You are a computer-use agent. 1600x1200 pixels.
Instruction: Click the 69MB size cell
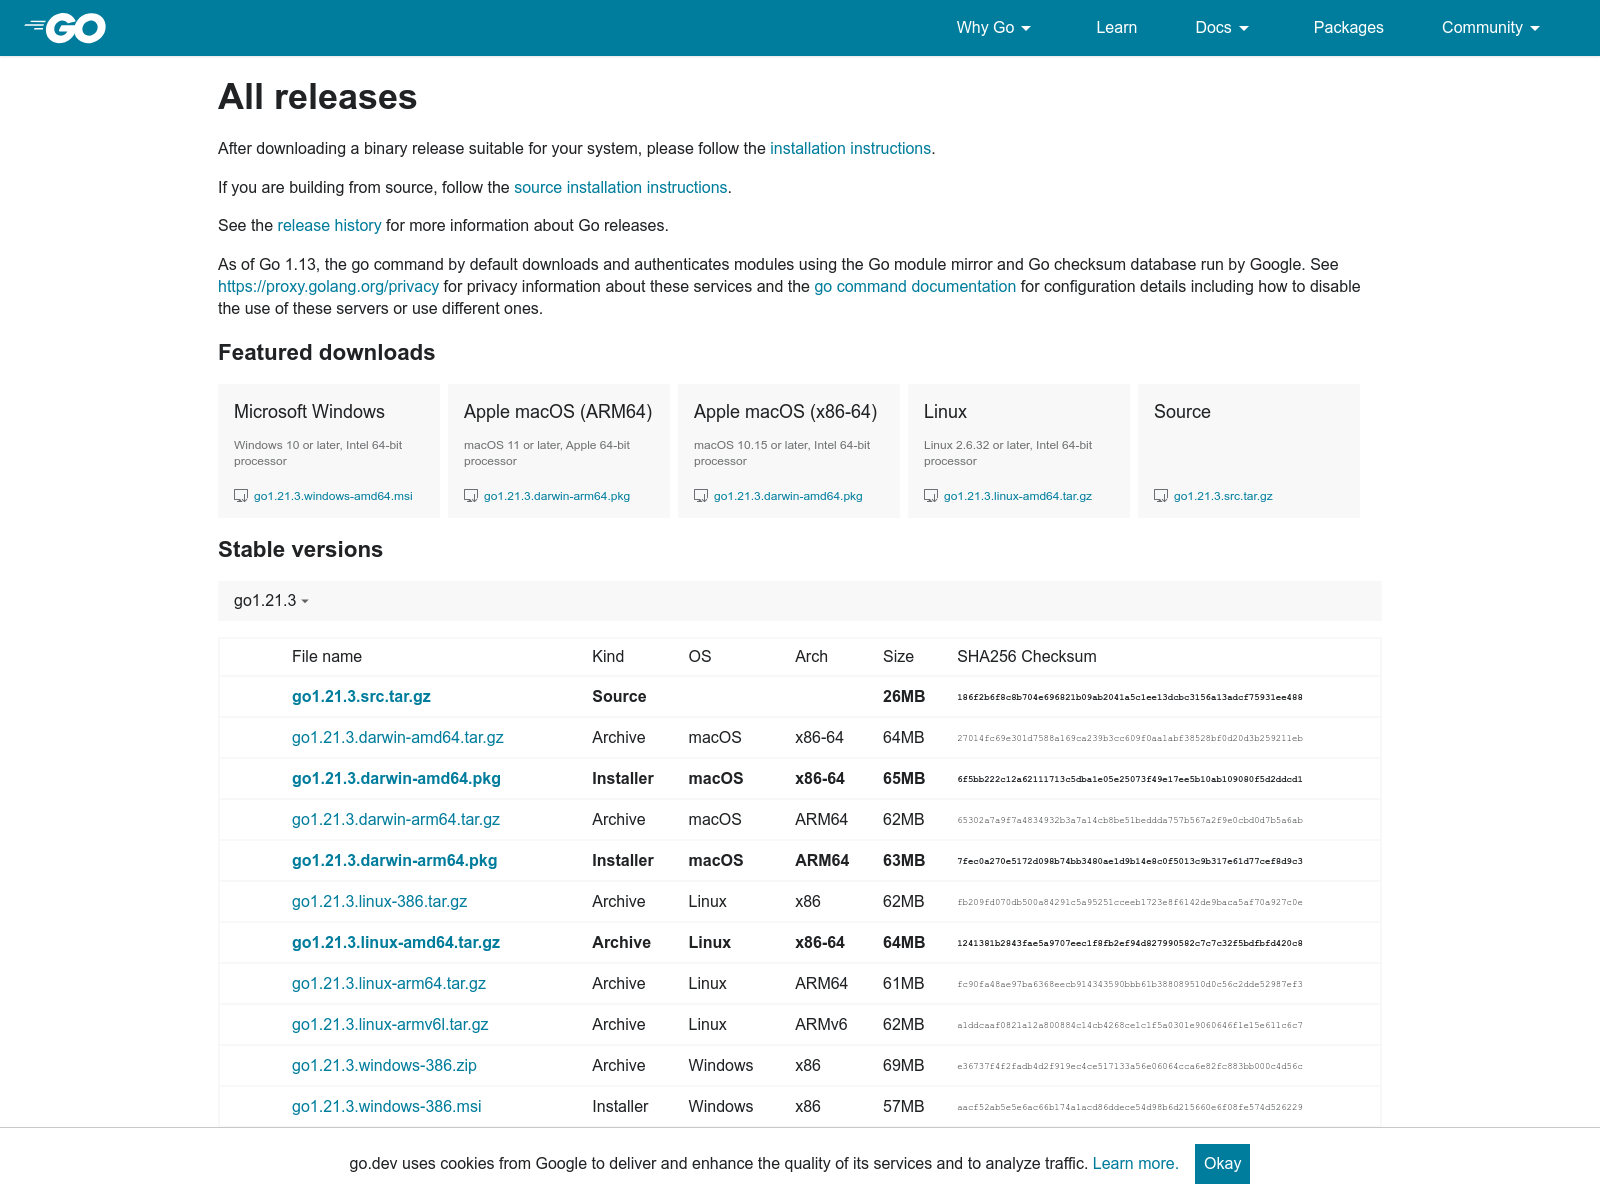click(x=903, y=1066)
